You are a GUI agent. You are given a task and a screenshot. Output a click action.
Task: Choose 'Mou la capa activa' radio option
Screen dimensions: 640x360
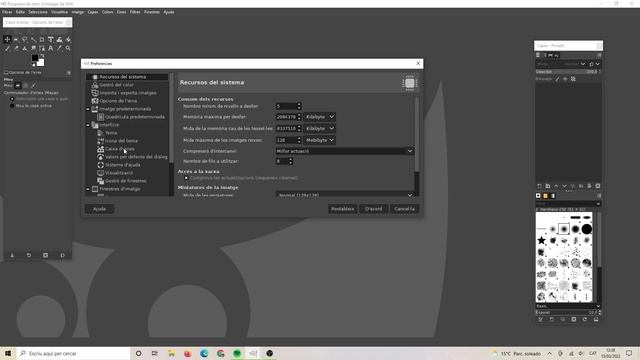coord(12,106)
